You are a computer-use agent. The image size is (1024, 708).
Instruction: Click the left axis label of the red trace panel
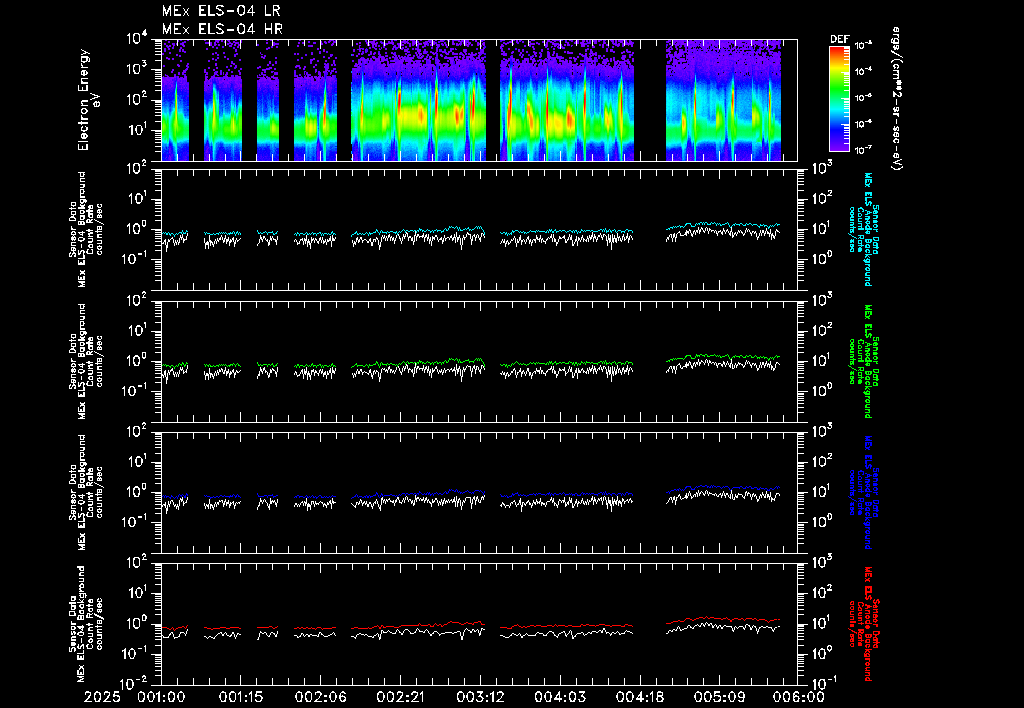tap(86, 624)
